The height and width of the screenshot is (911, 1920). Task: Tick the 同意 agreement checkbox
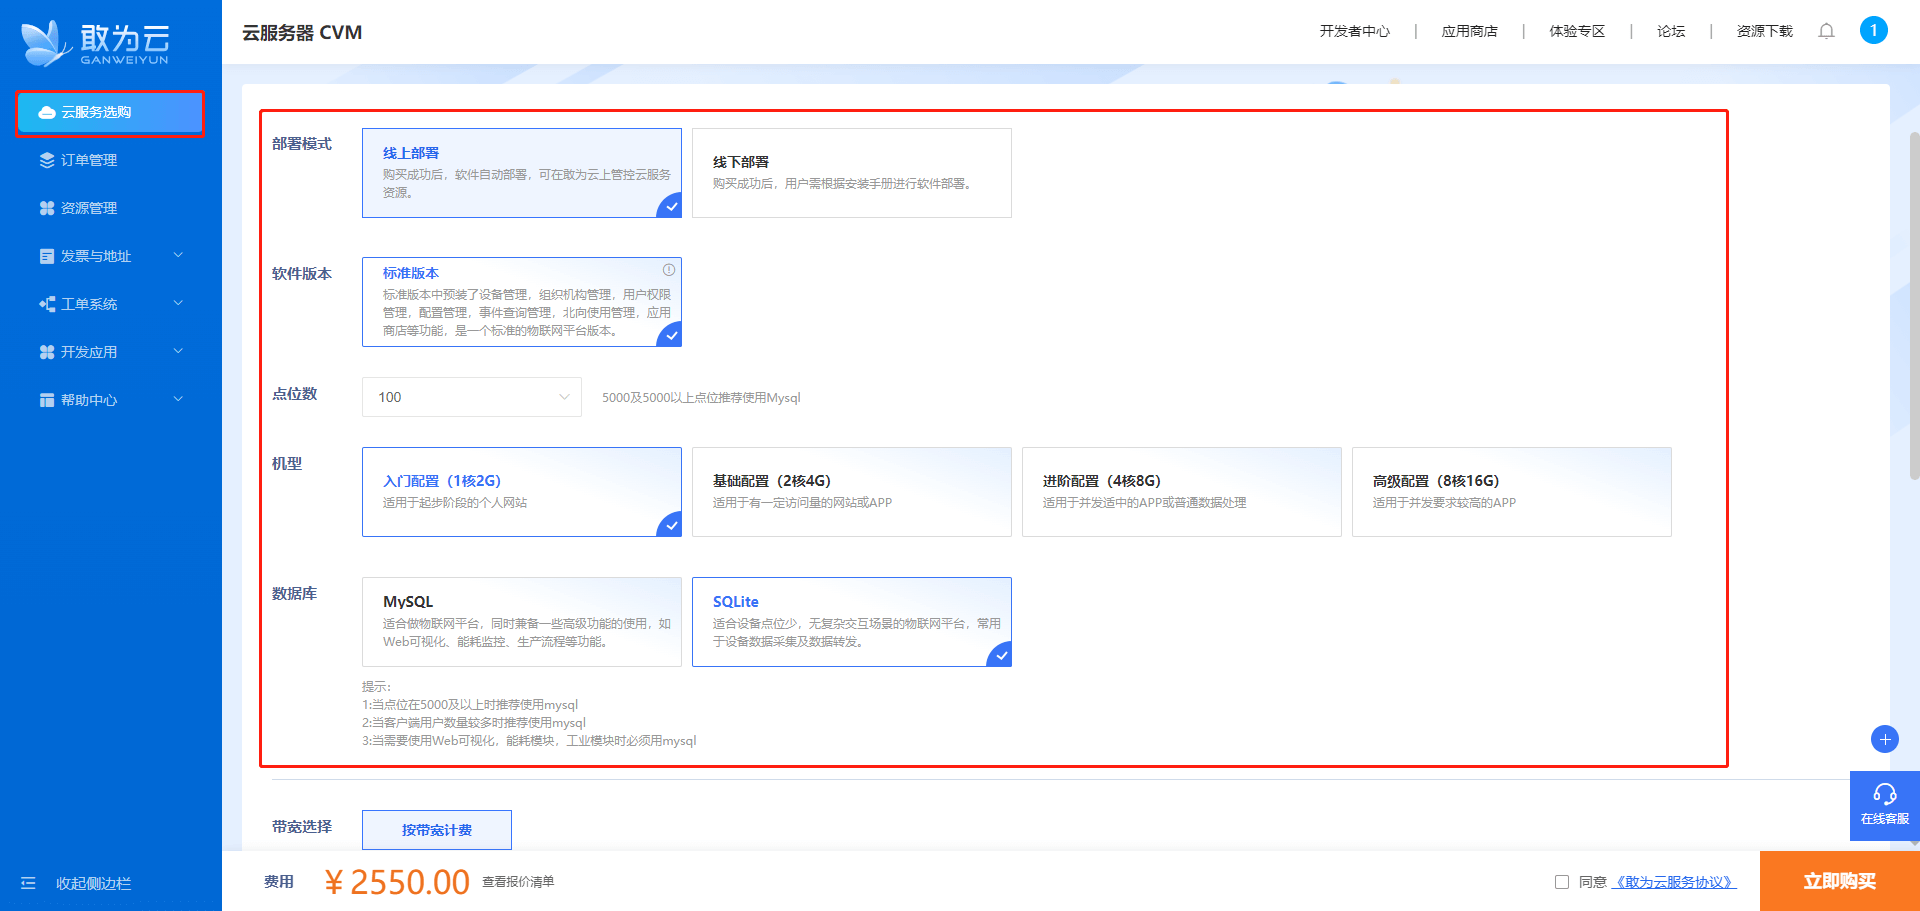coord(1562,882)
